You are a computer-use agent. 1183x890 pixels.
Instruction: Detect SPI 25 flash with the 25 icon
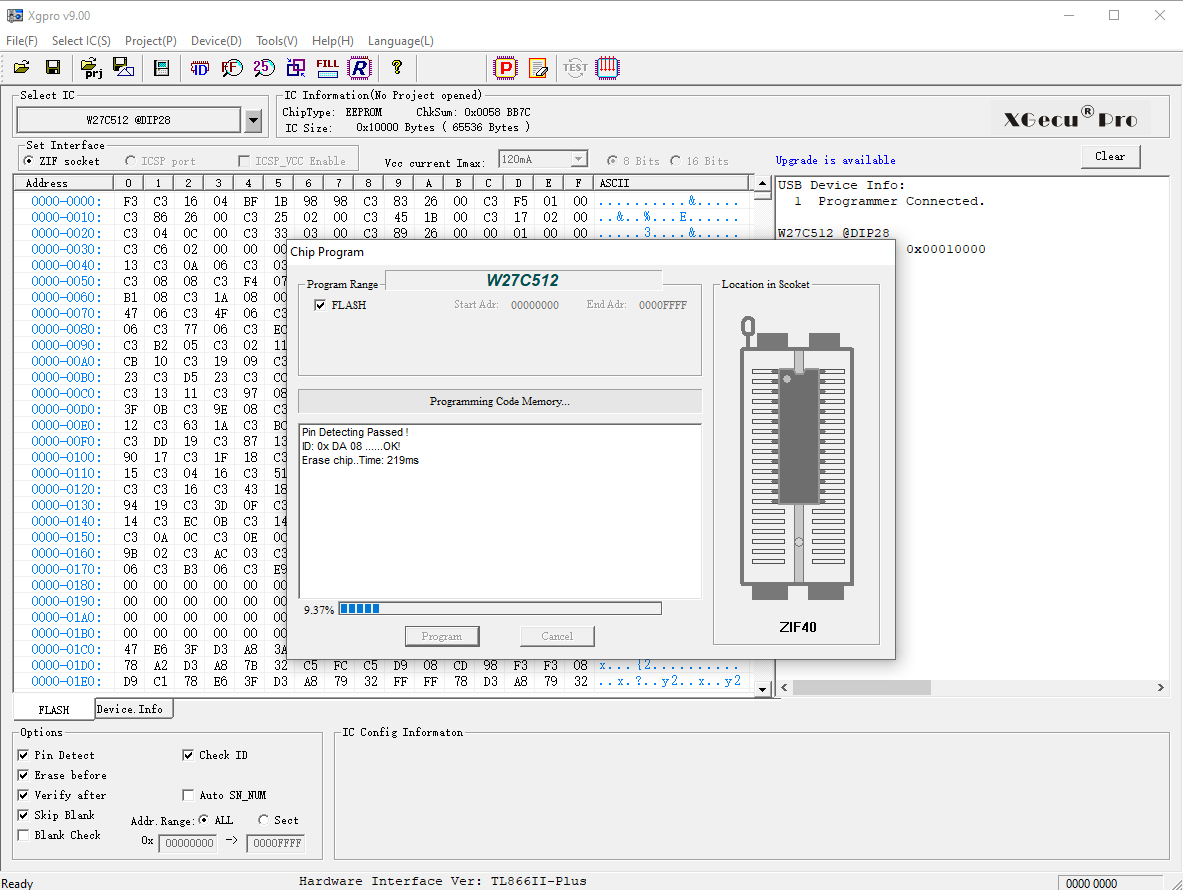pos(263,68)
